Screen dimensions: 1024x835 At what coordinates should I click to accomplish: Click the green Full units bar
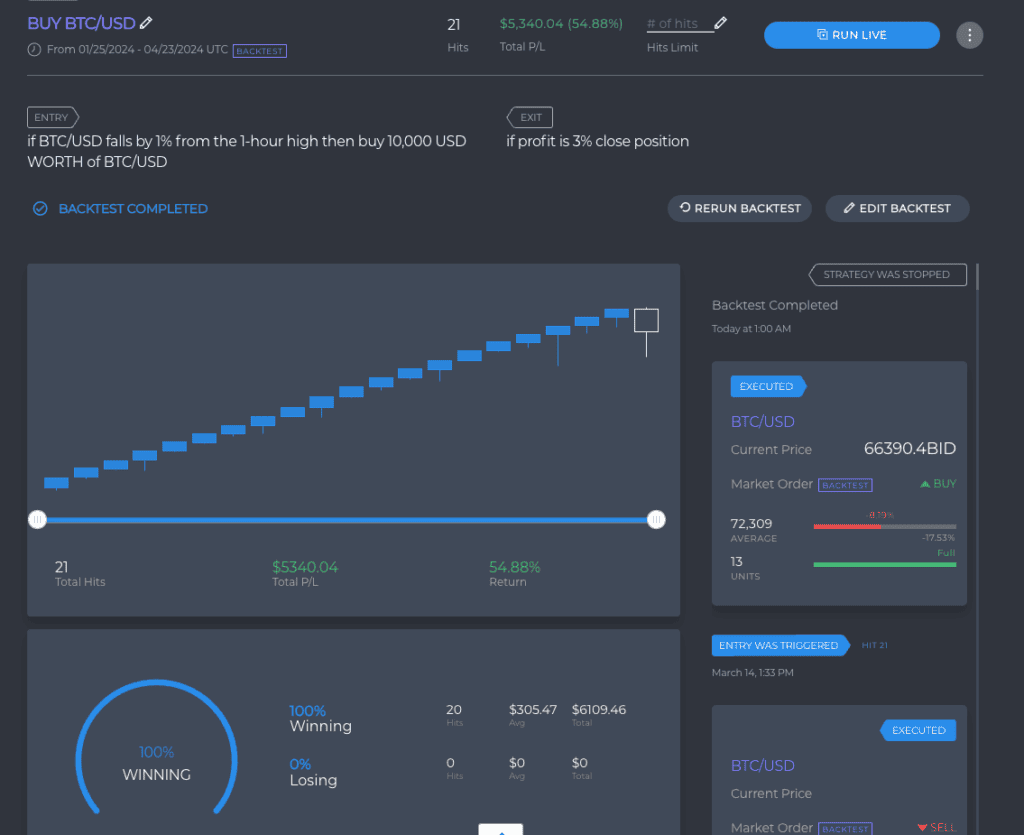pos(885,565)
